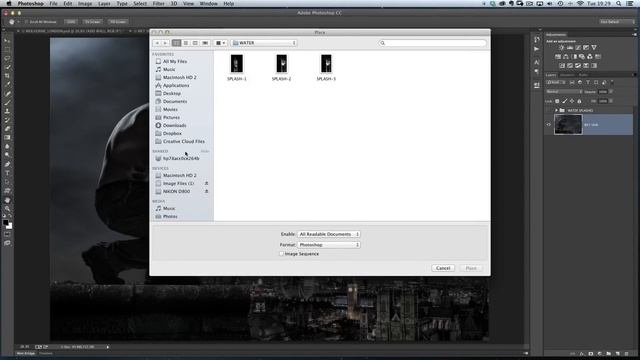Open the layer Fill dropdown arrow
Screen dimensions: 640x360
coord(611,101)
